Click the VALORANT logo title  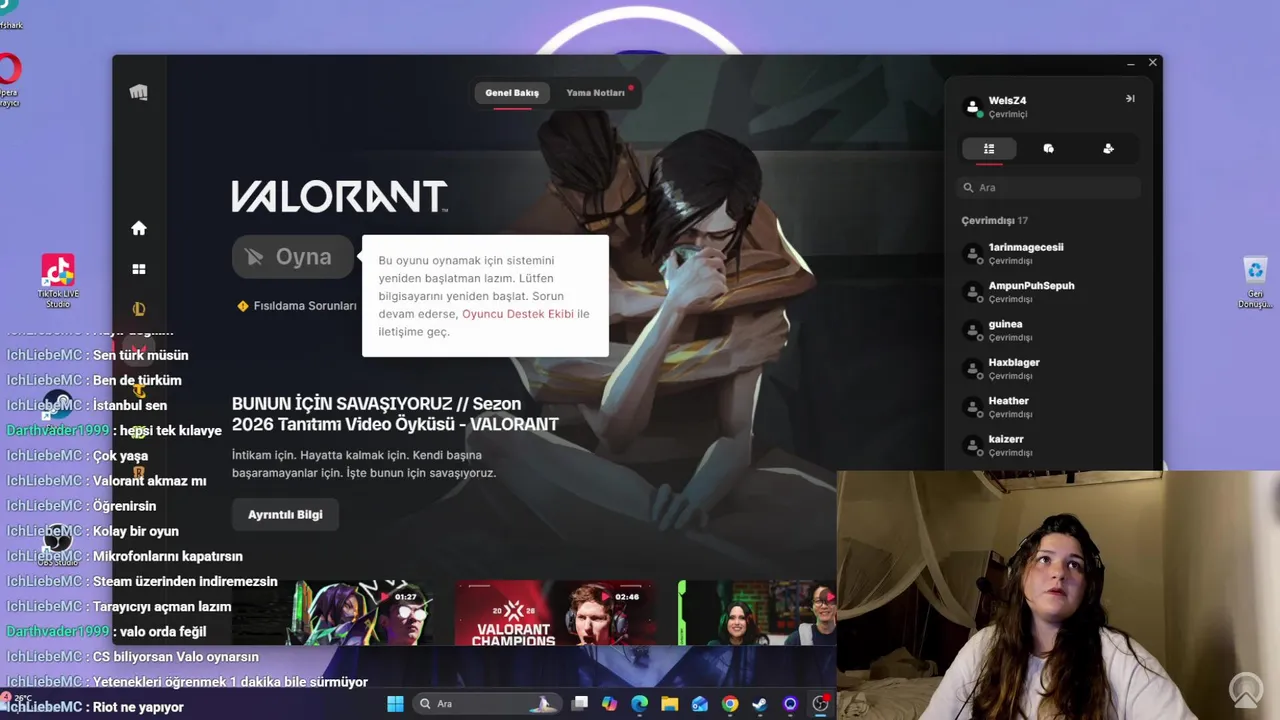tap(339, 197)
